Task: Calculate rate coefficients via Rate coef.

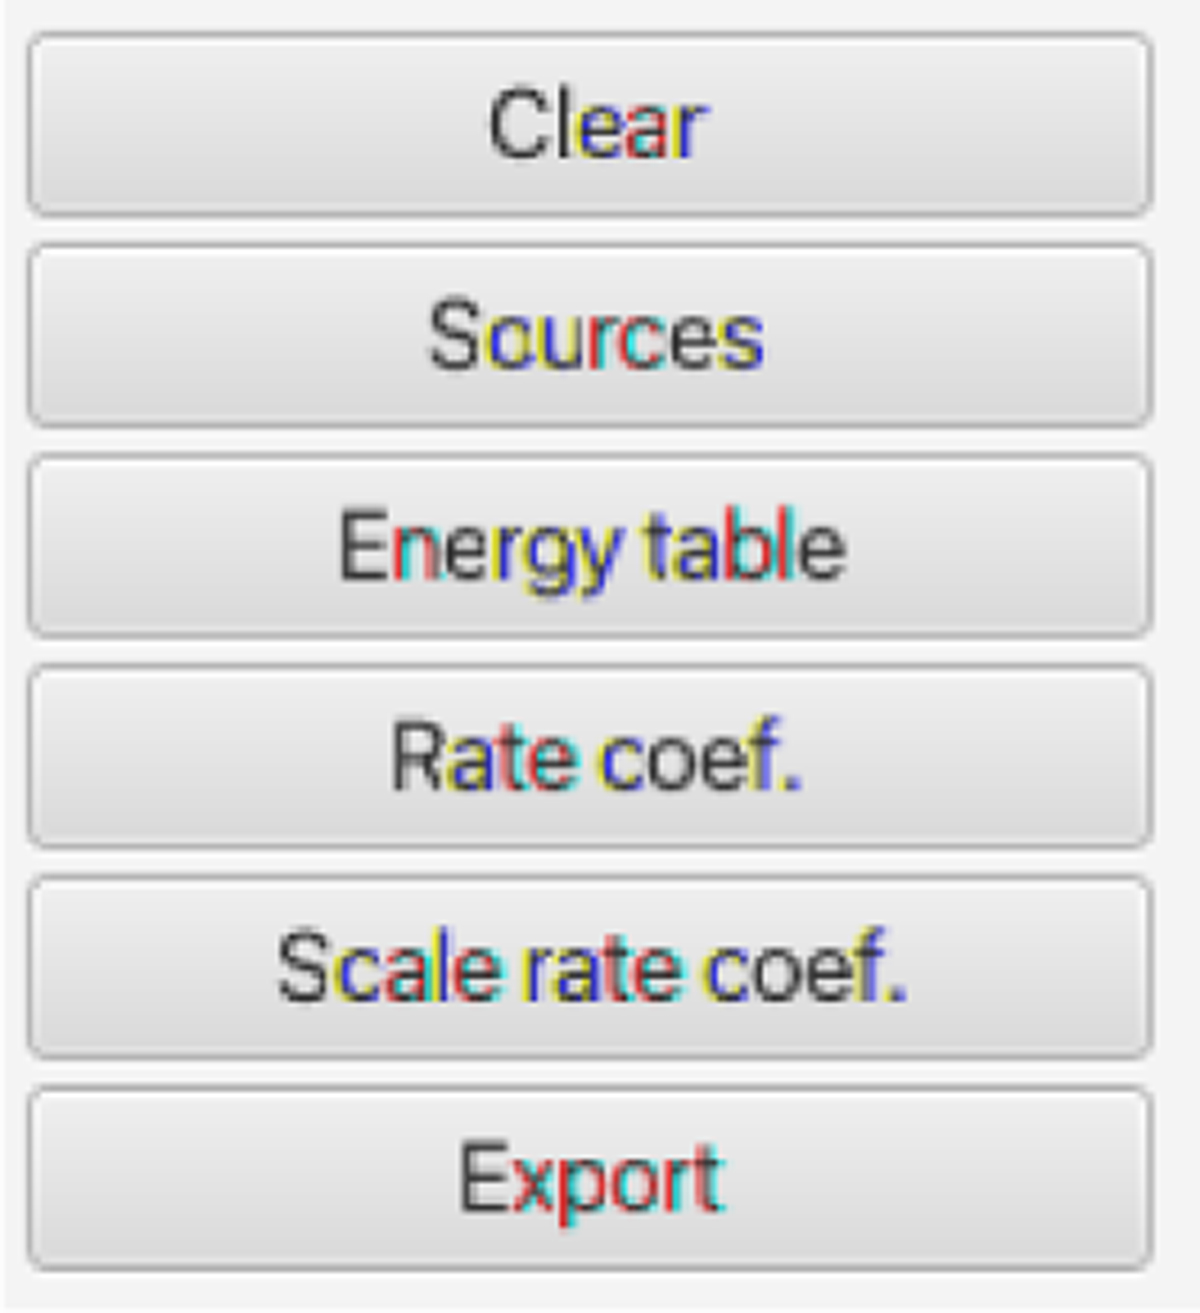Action: (x=590, y=757)
